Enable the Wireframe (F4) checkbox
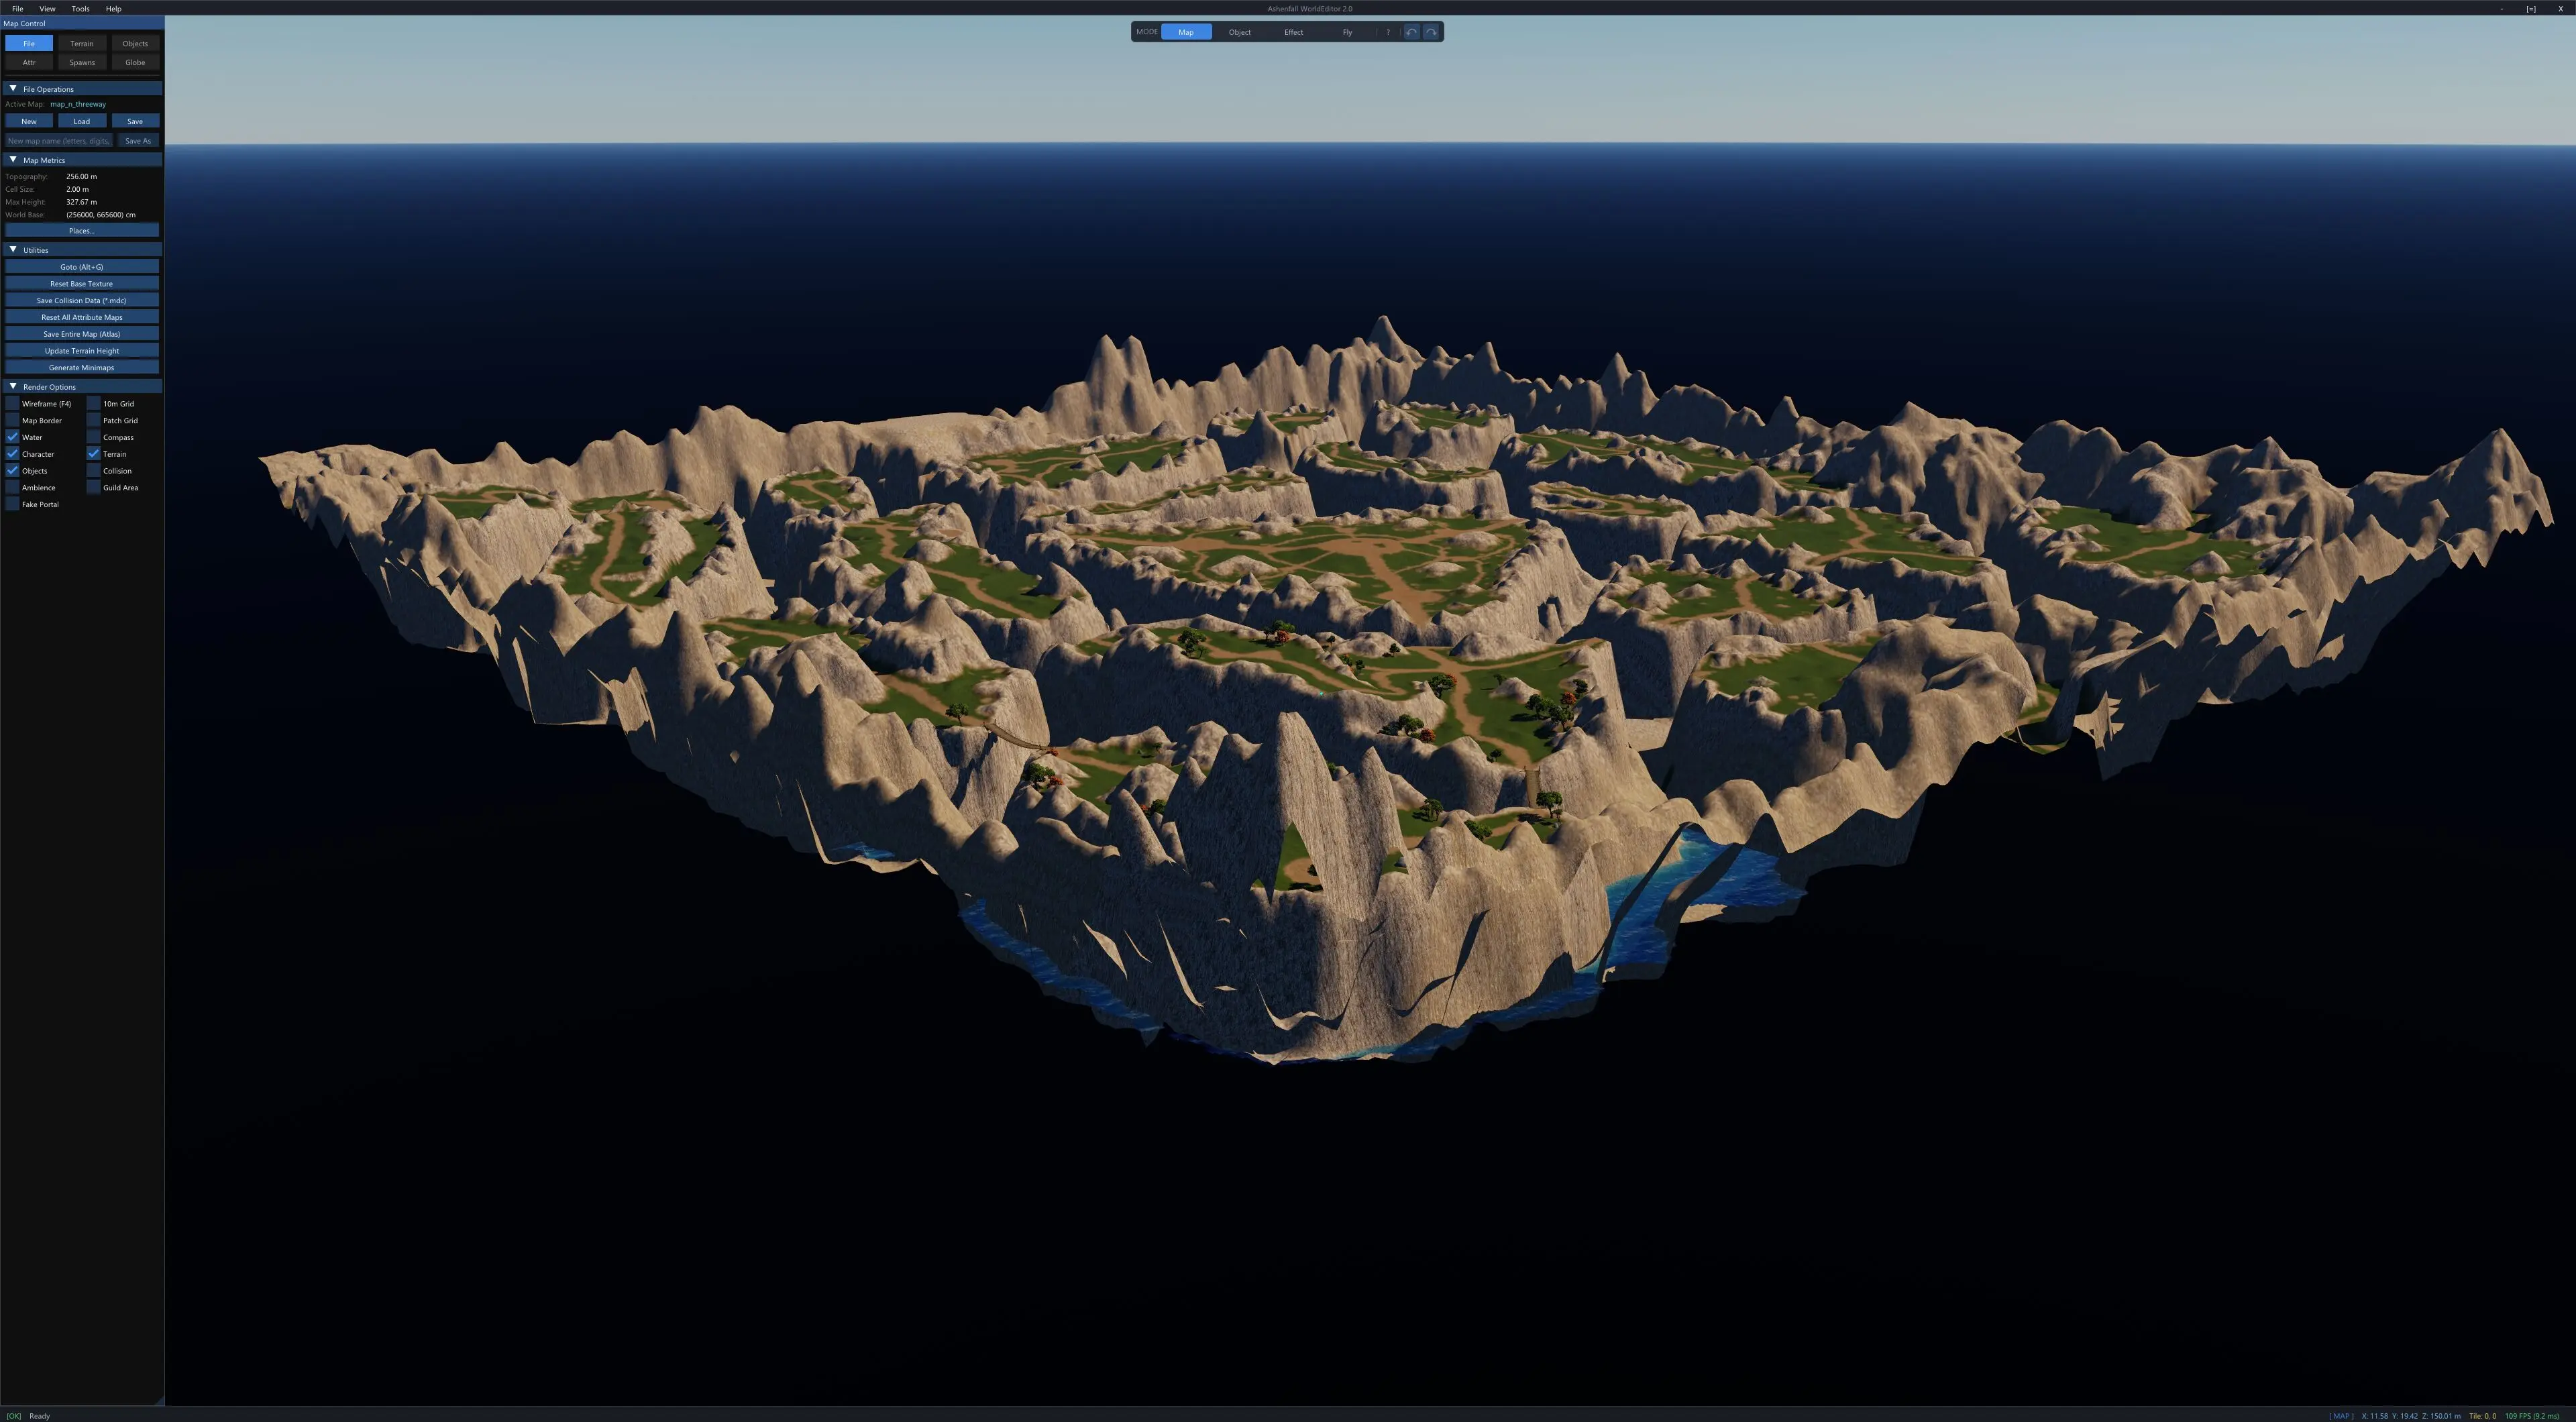The image size is (2576, 1422). tap(12, 404)
